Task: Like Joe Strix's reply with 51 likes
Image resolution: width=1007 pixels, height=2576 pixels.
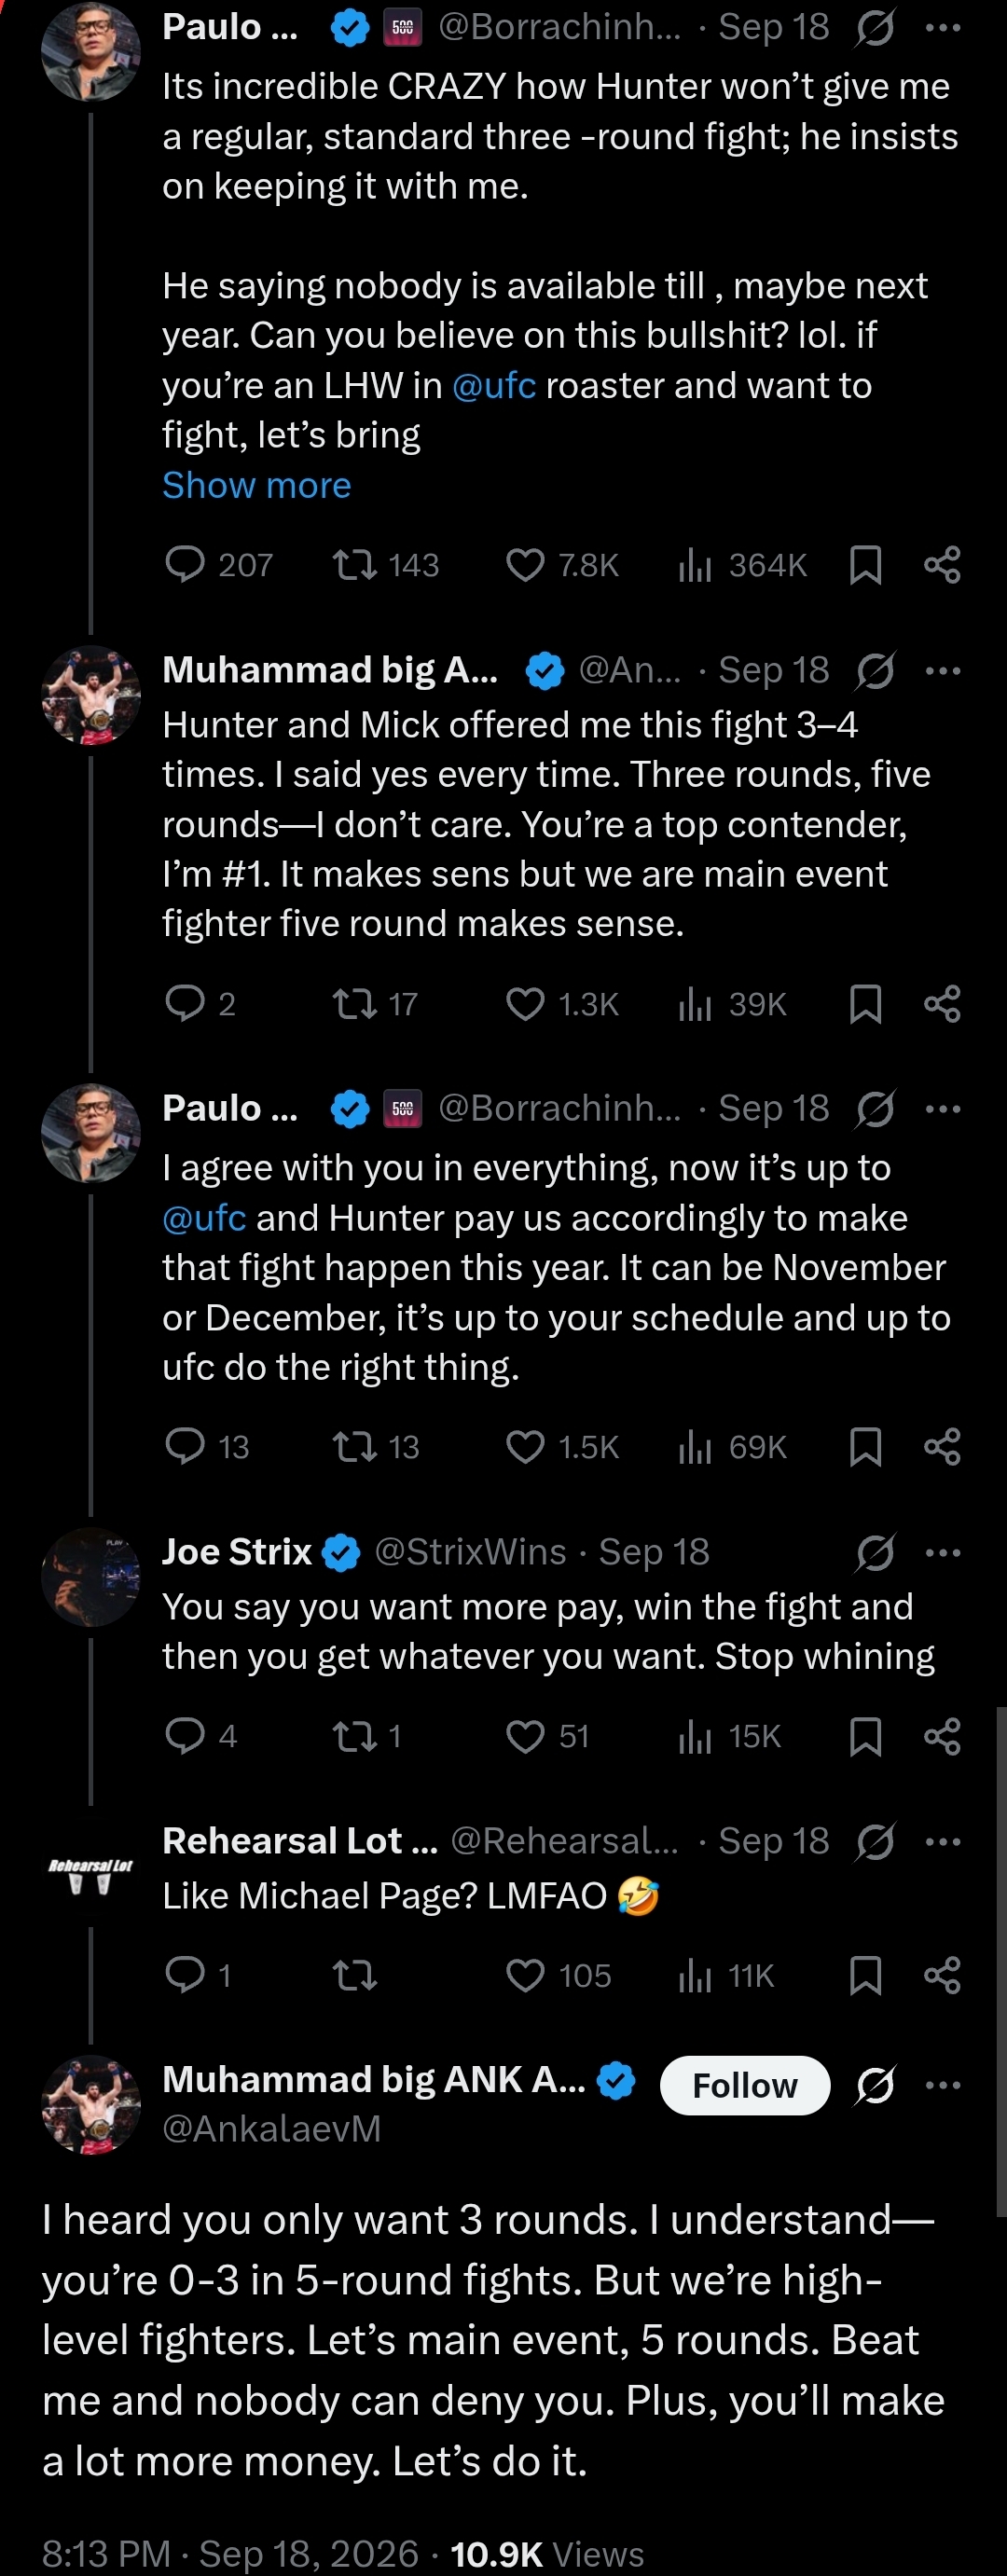Action: point(525,1736)
